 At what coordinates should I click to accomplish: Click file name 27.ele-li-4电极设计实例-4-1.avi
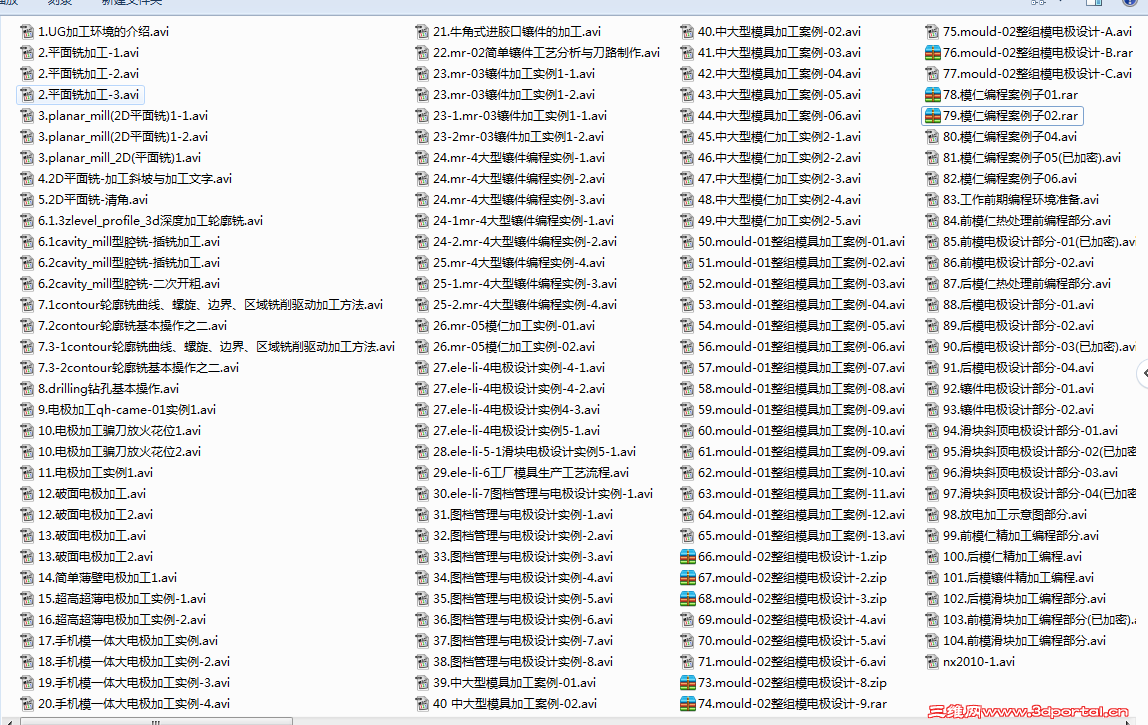click(x=518, y=368)
